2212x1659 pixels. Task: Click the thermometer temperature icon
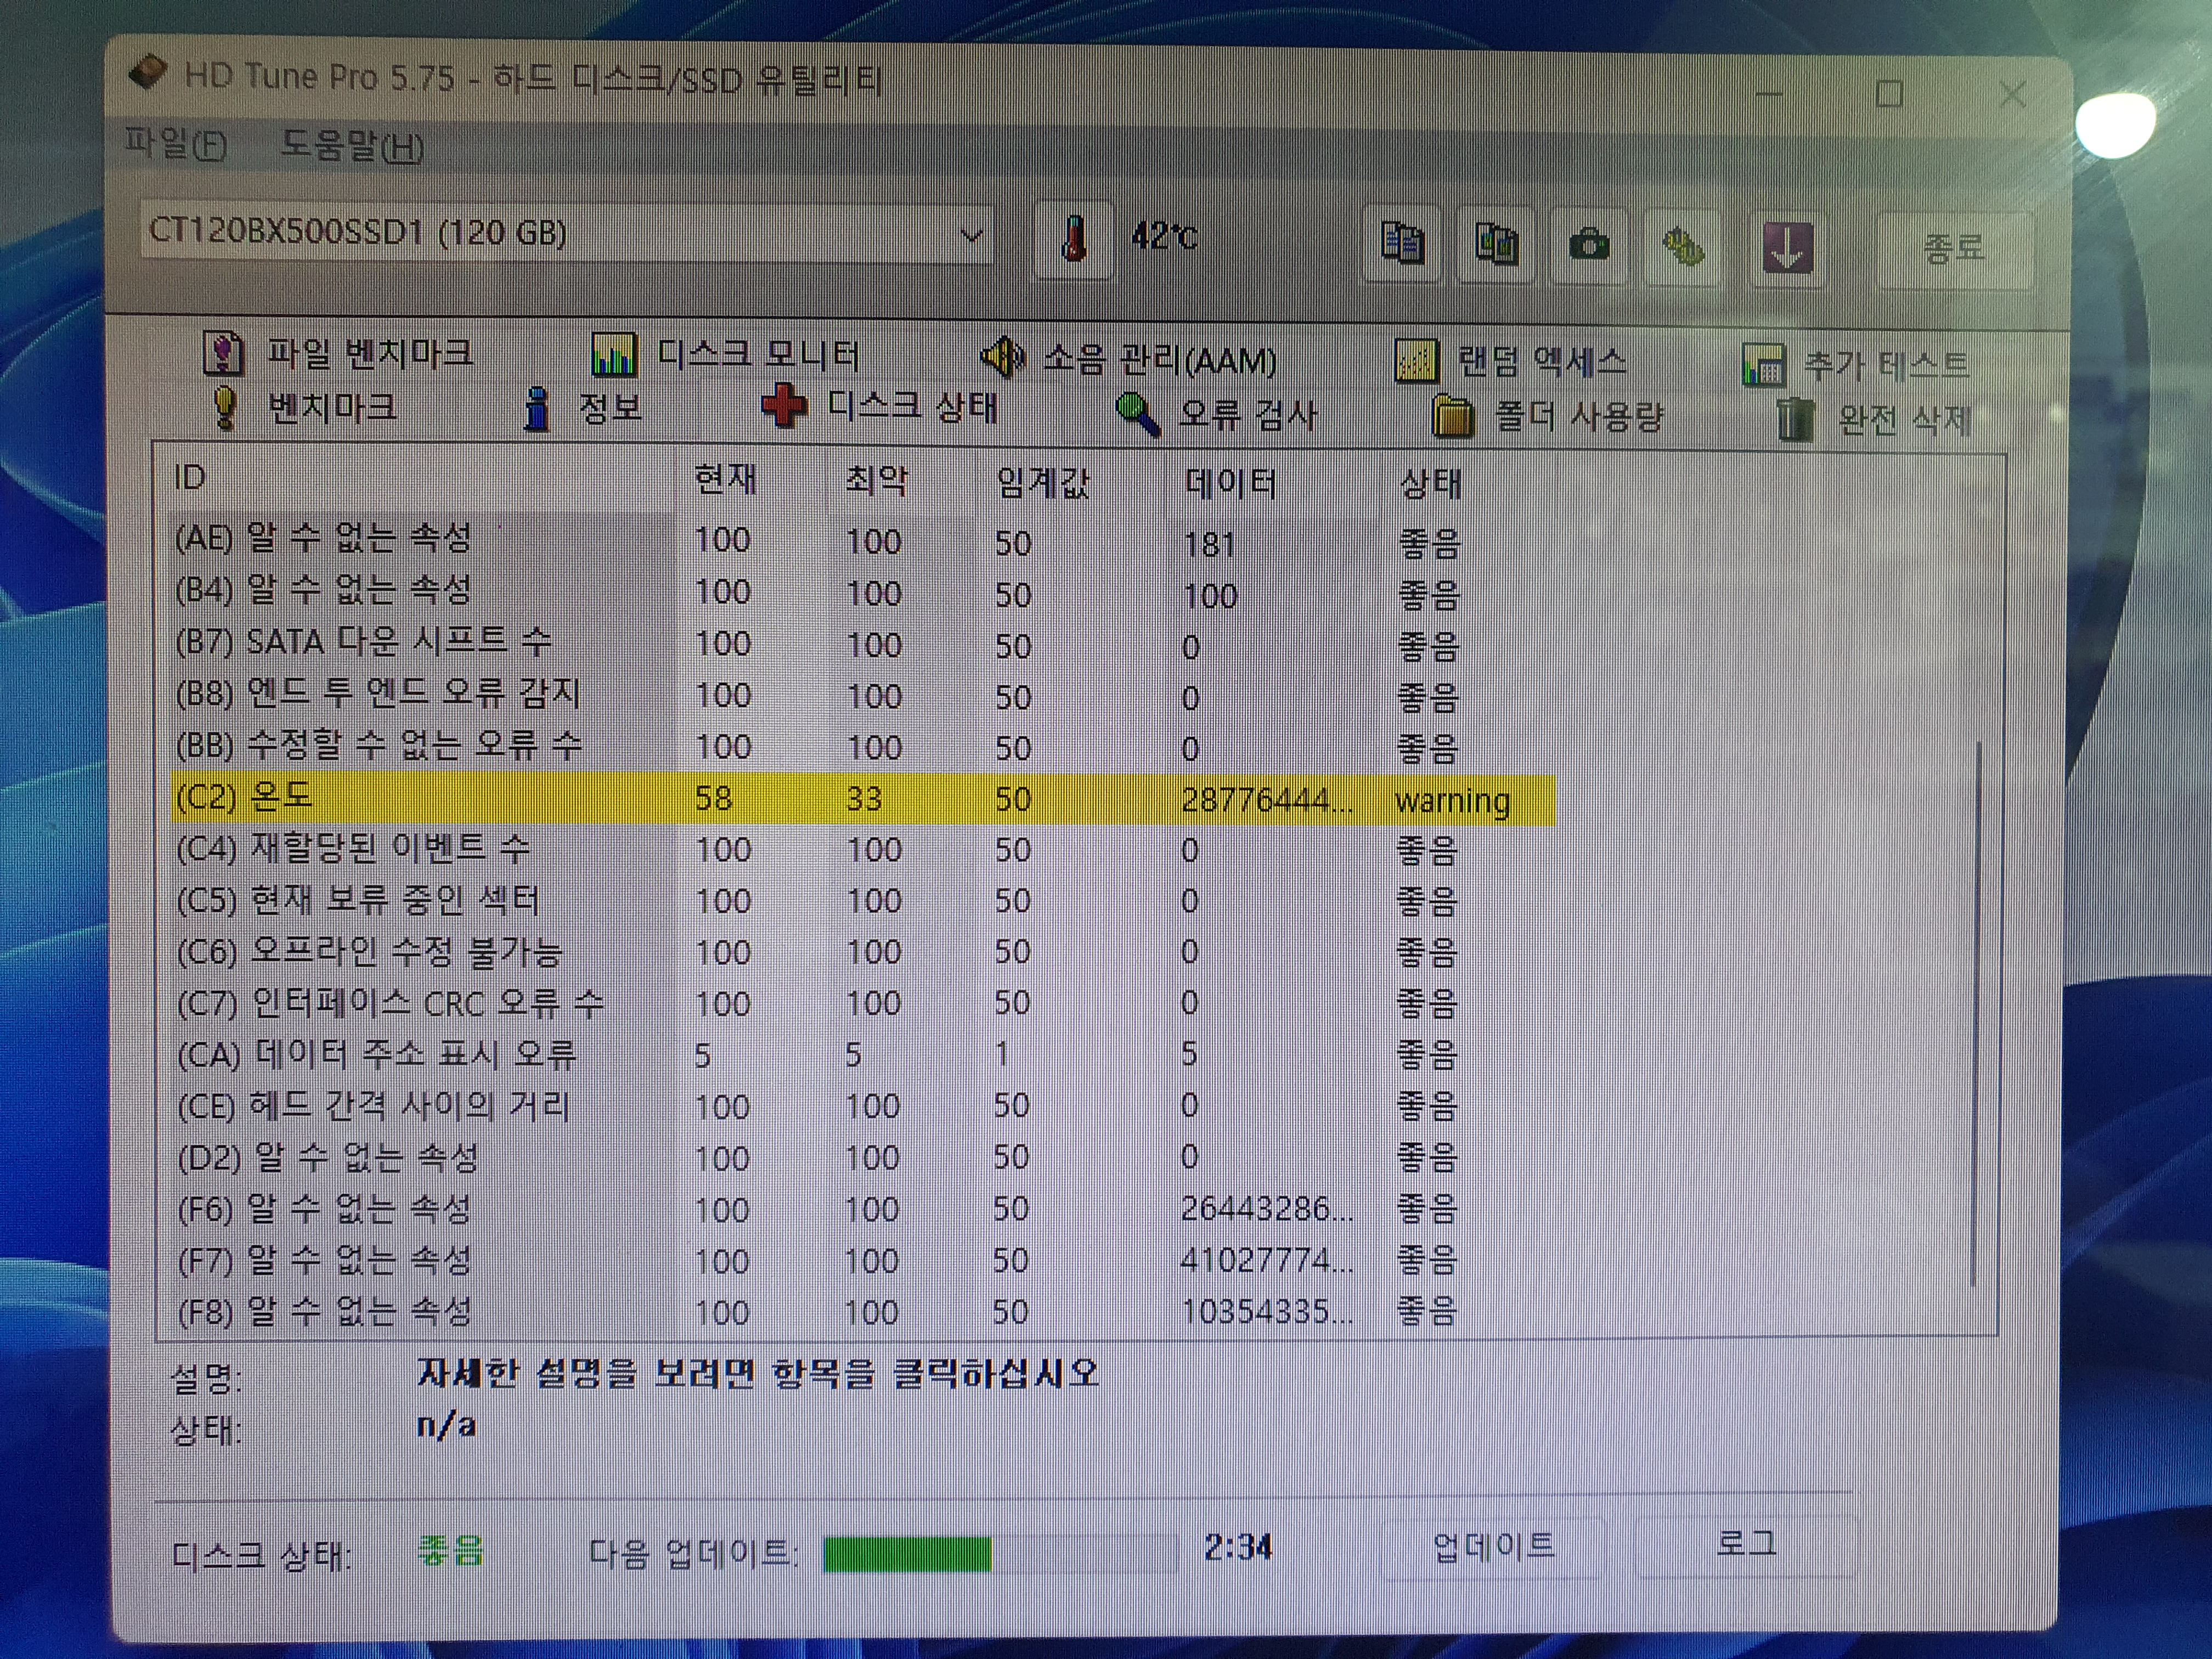pos(1073,241)
